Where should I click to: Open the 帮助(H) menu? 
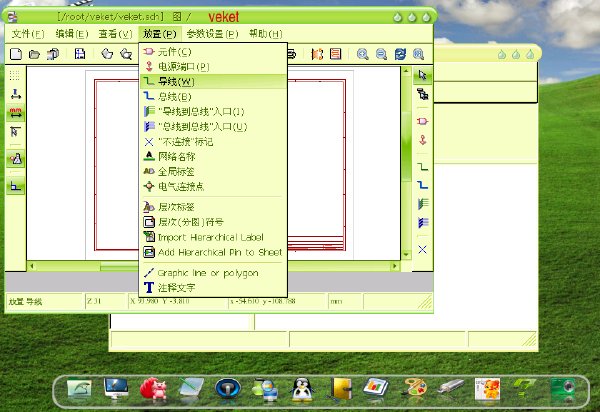click(x=266, y=34)
